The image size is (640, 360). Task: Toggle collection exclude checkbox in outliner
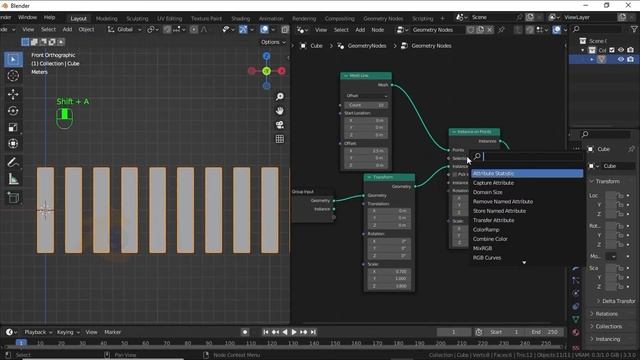tap(612, 50)
